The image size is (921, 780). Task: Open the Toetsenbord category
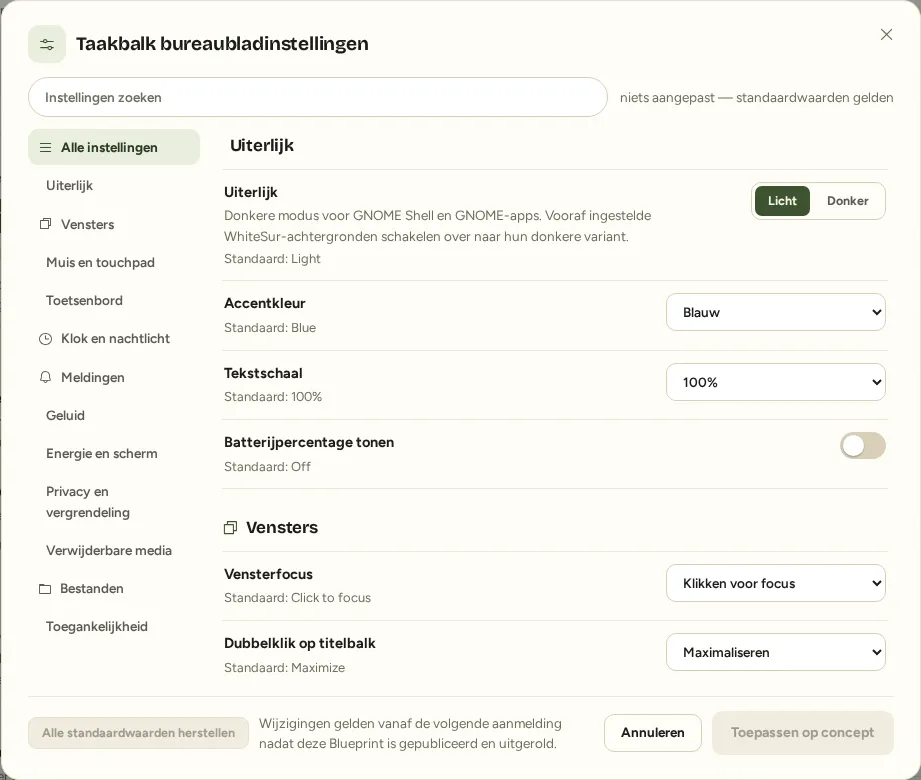84,301
